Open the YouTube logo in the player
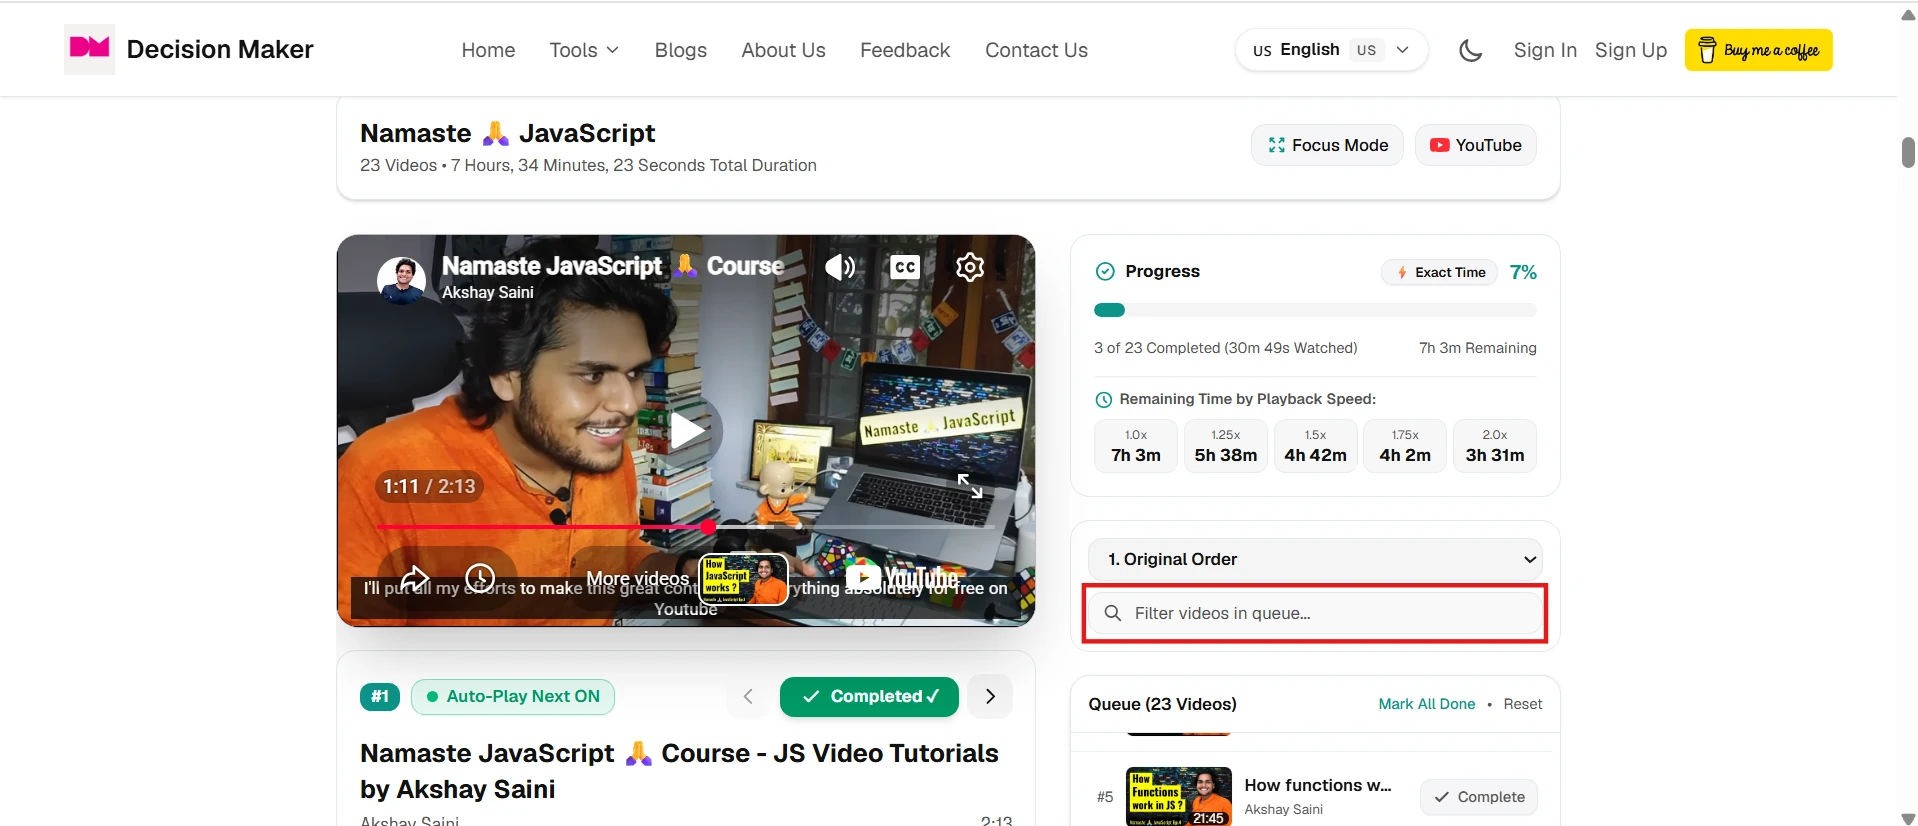 pos(903,577)
